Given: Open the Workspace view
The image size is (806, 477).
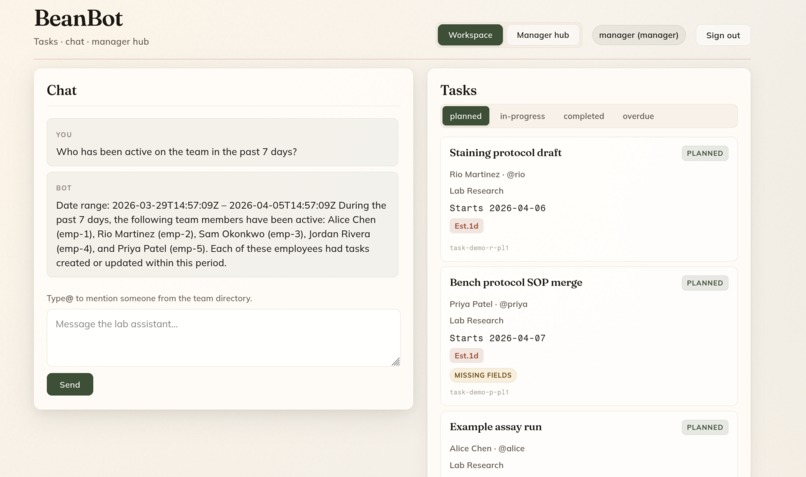Looking at the screenshot, I should [x=470, y=35].
